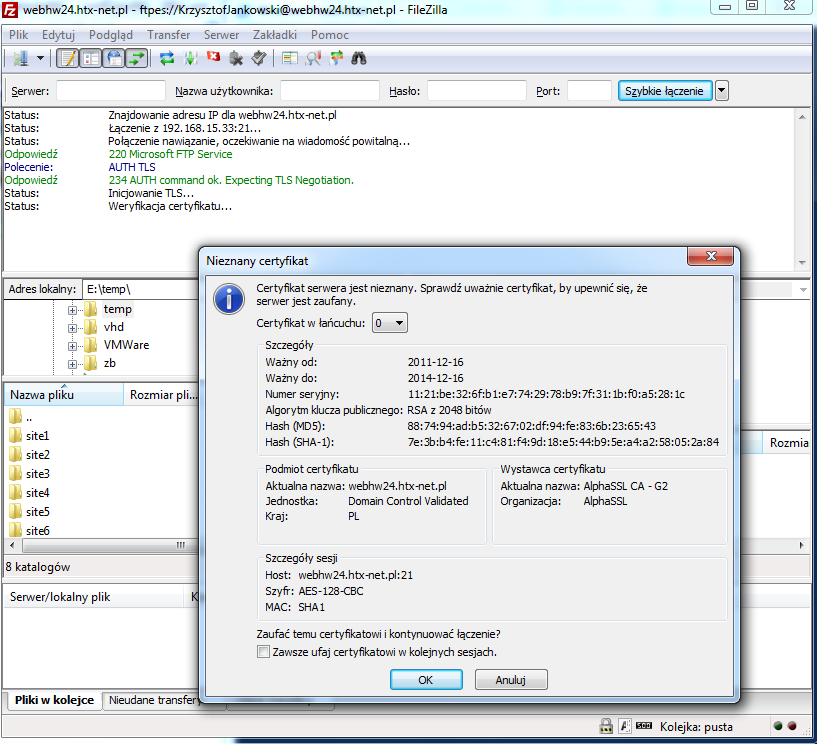Expand the vhd folder tree node
This screenshot has width=817, height=744.
click(72, 328)
